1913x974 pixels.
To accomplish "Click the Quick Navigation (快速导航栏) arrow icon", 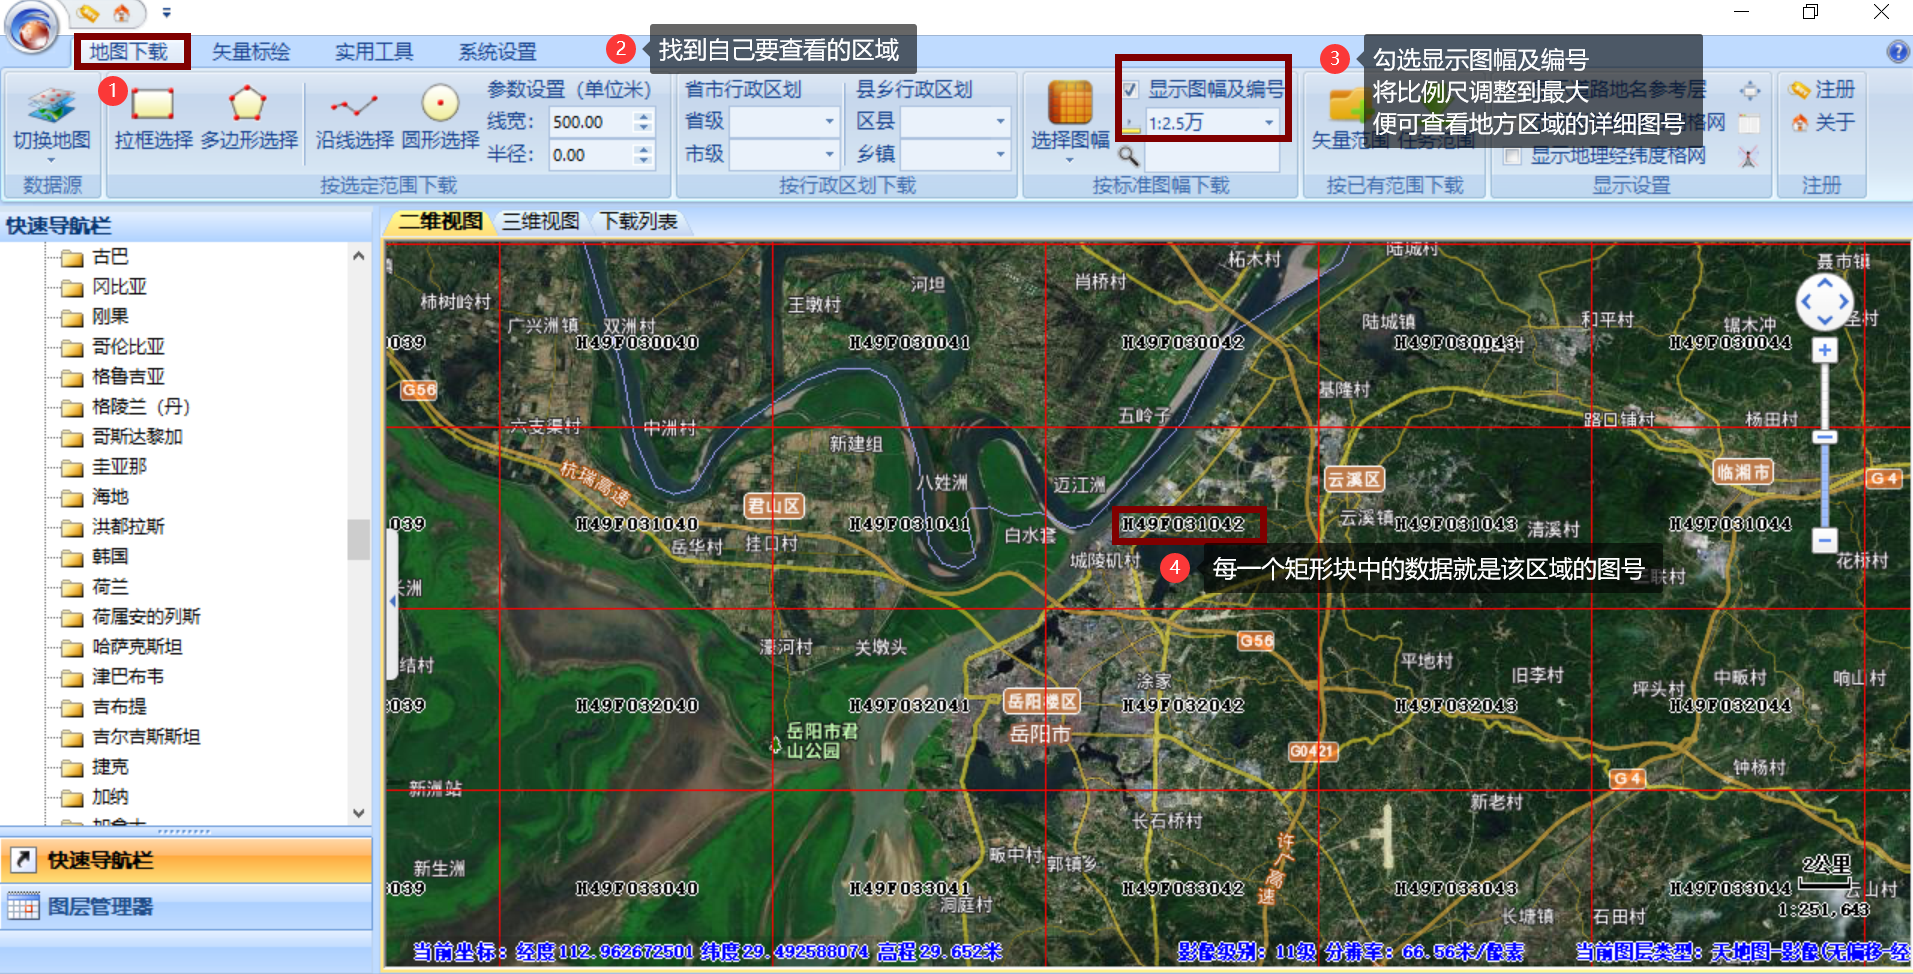I will tap(23, 860).
